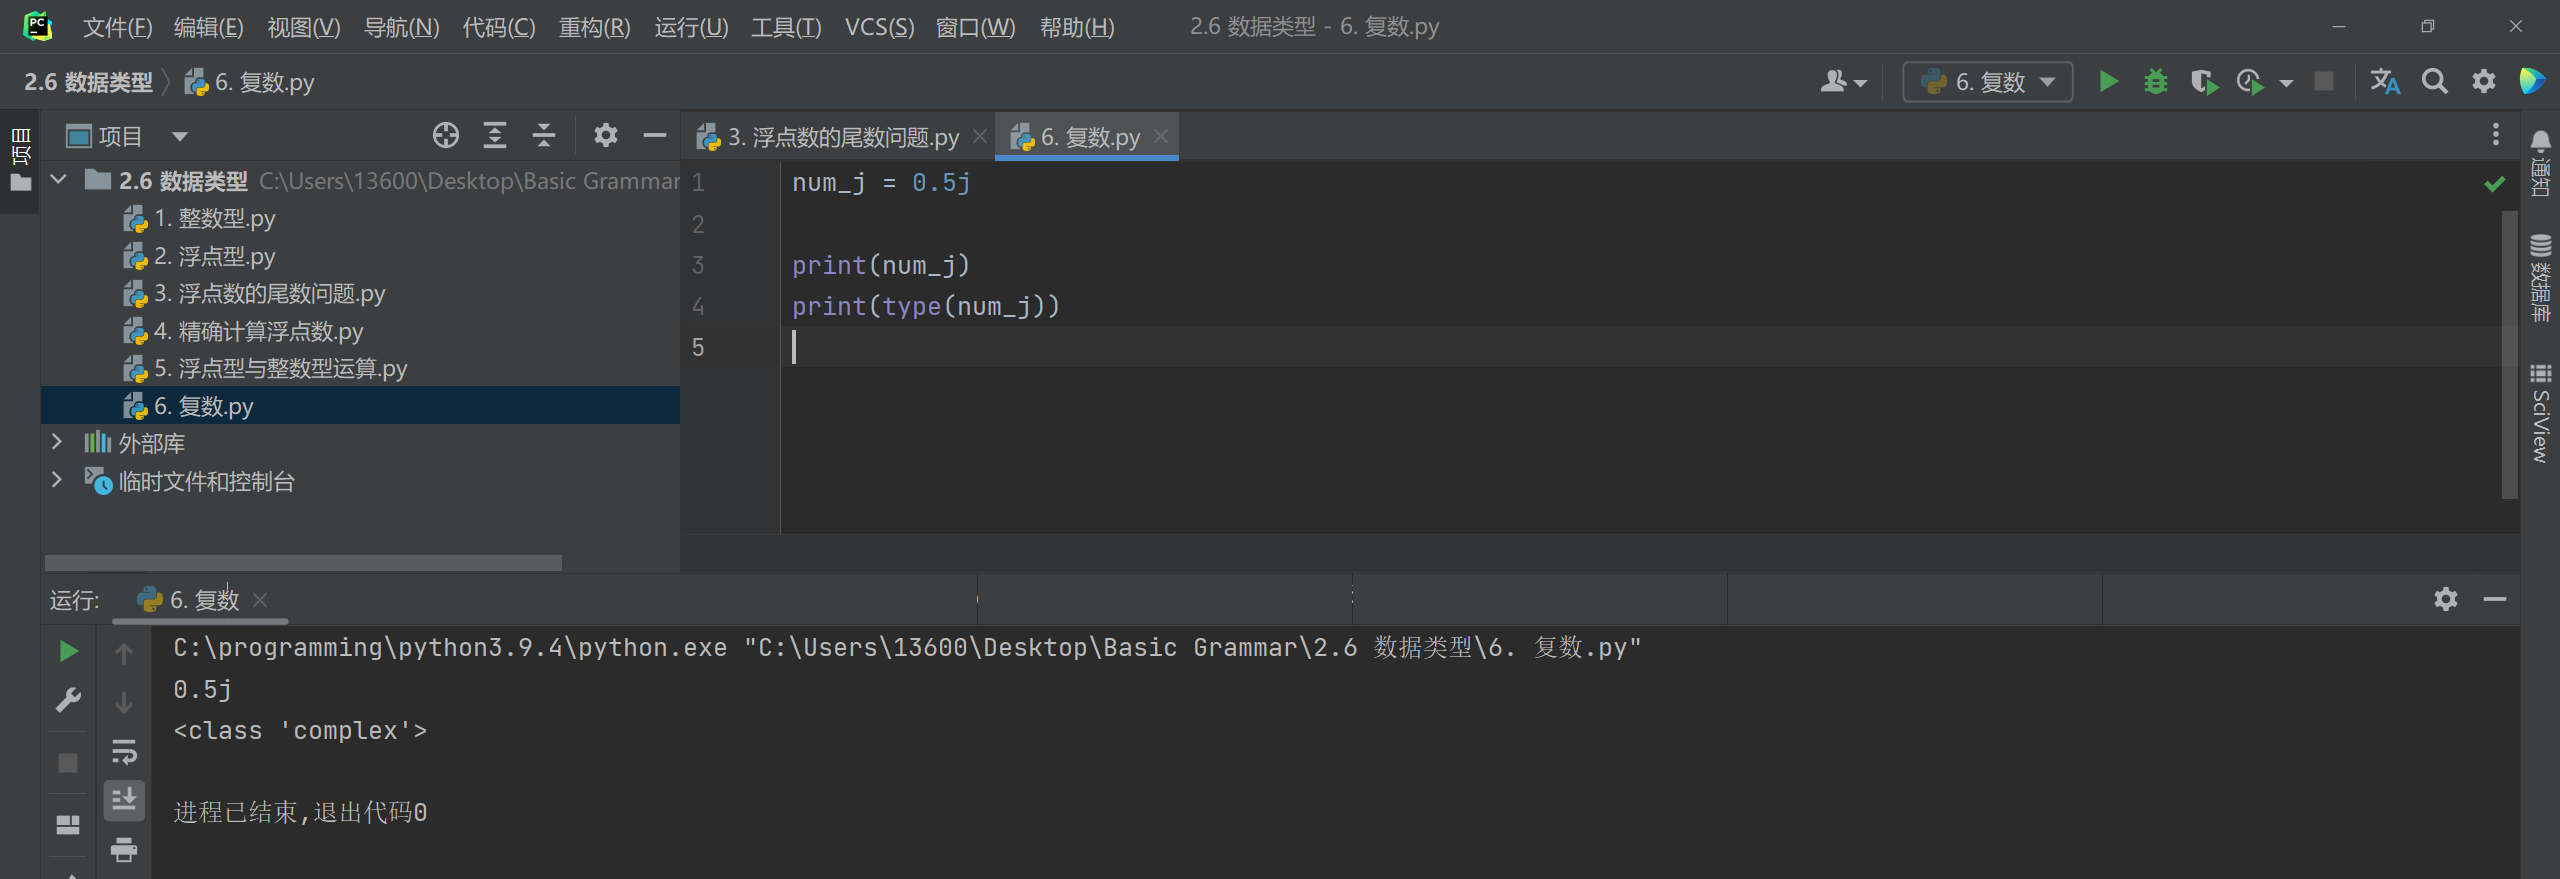The height and width of the screenshot is (879, 2560).
Task: Open SciView sidebar panel
Action: point(2541,414)
